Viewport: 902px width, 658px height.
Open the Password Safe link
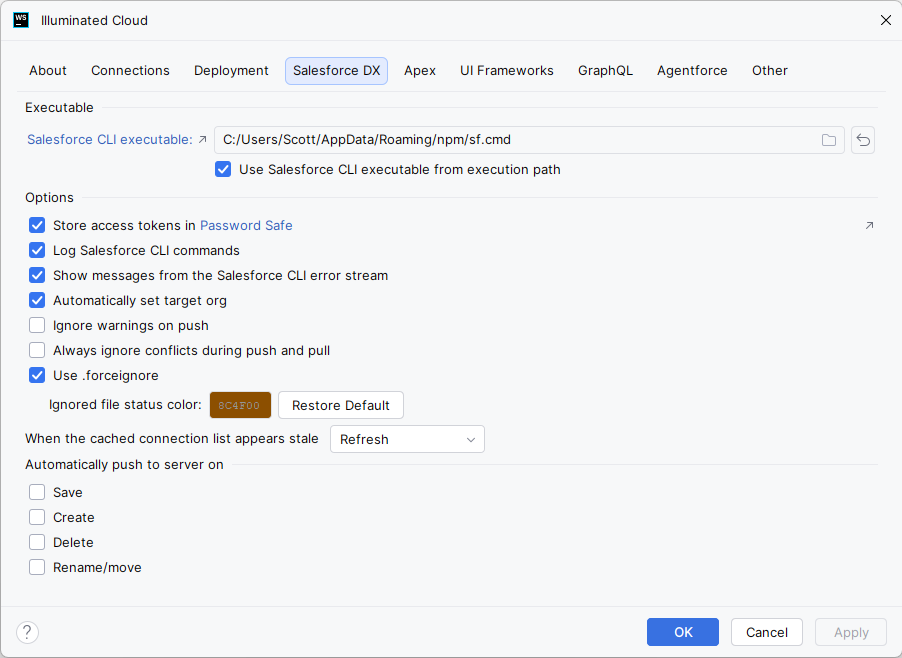click(x=246, y=225)
